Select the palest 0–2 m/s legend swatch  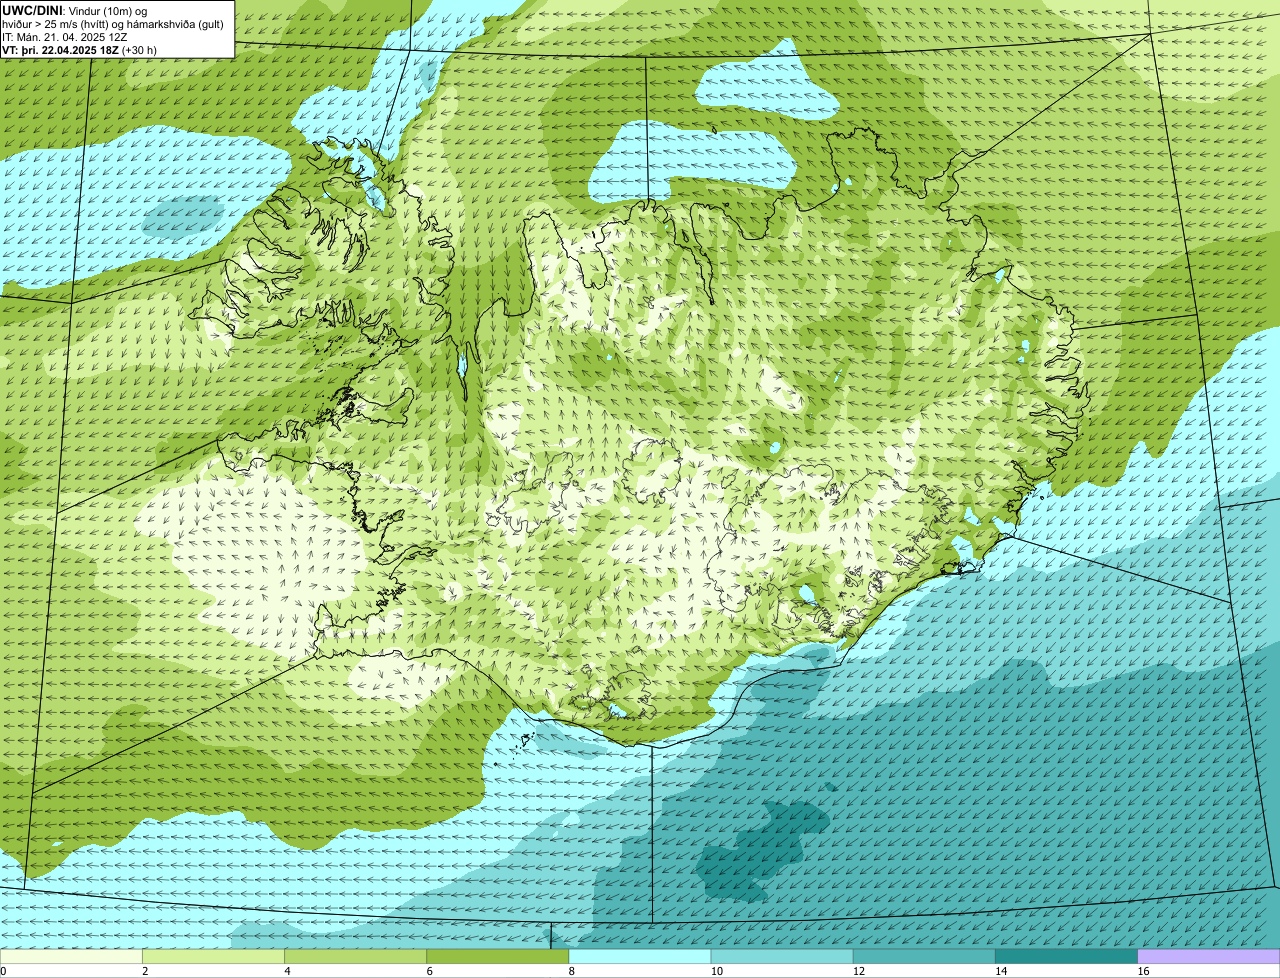(71, 956)
